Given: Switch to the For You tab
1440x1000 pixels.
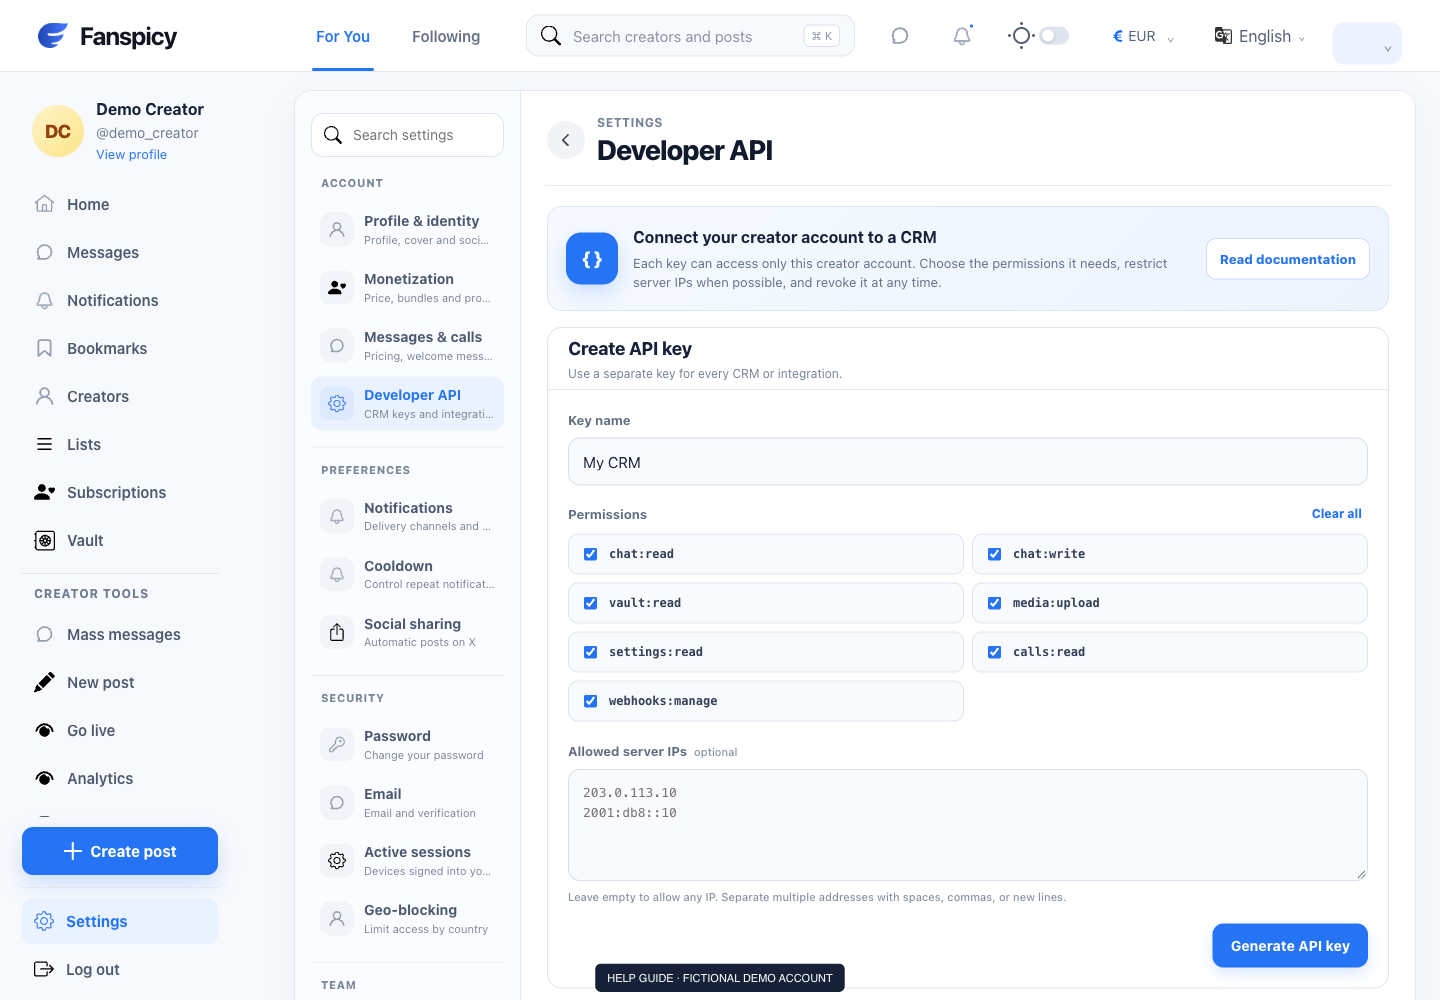Looking at the screenshot, I should pyautogui.click(x=343, y=36).
